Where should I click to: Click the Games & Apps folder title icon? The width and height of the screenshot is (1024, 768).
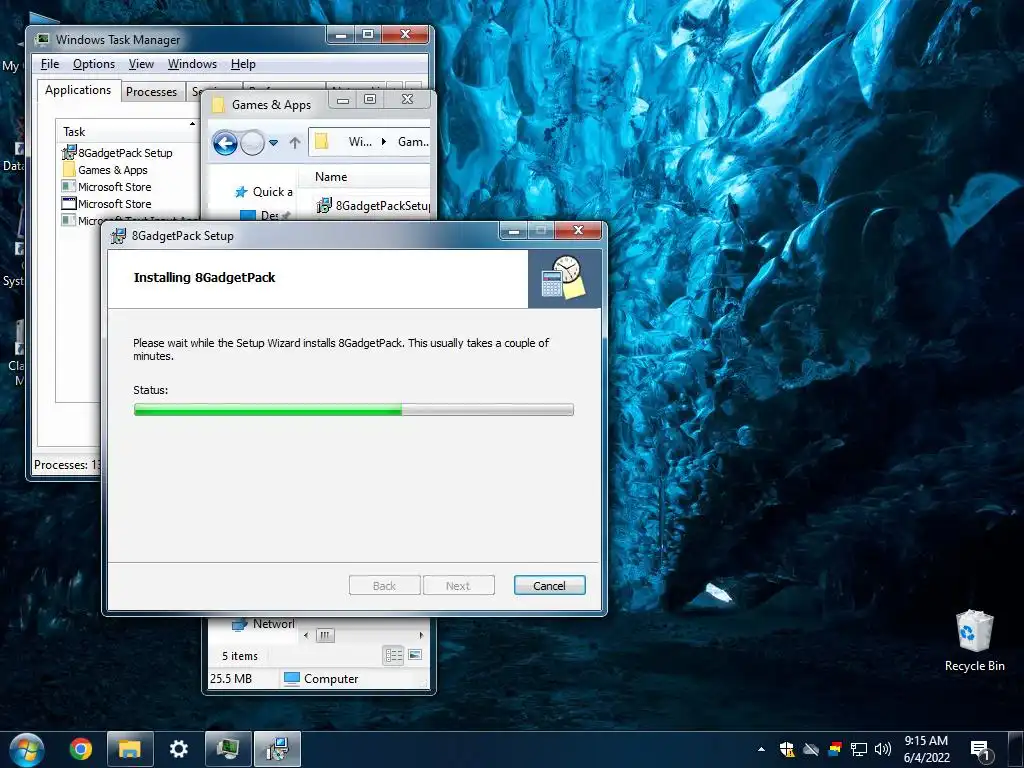pos(219,104)
